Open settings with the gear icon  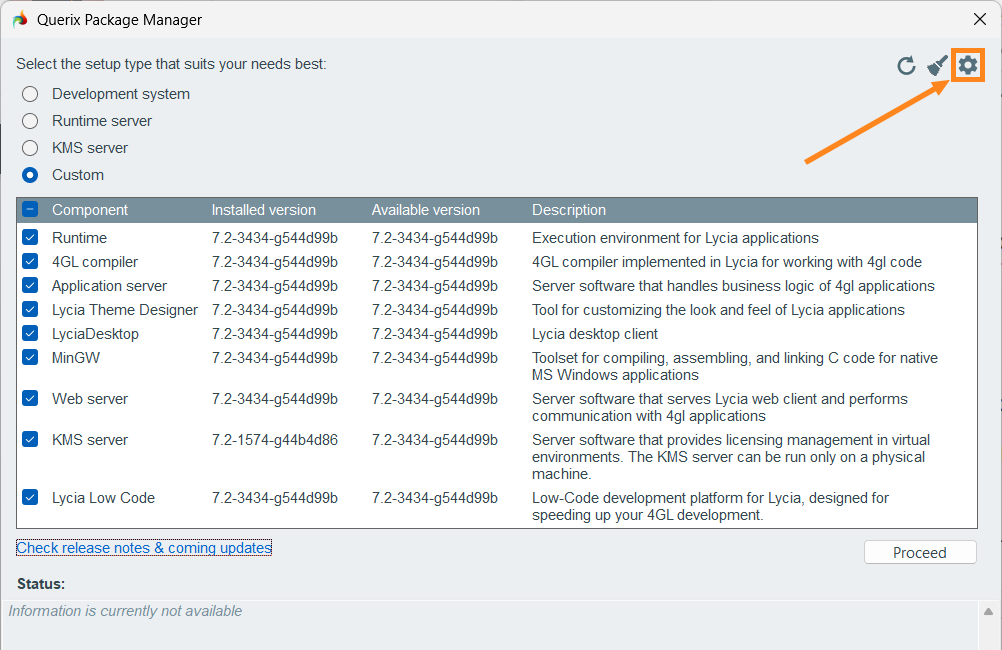point(967,66)
